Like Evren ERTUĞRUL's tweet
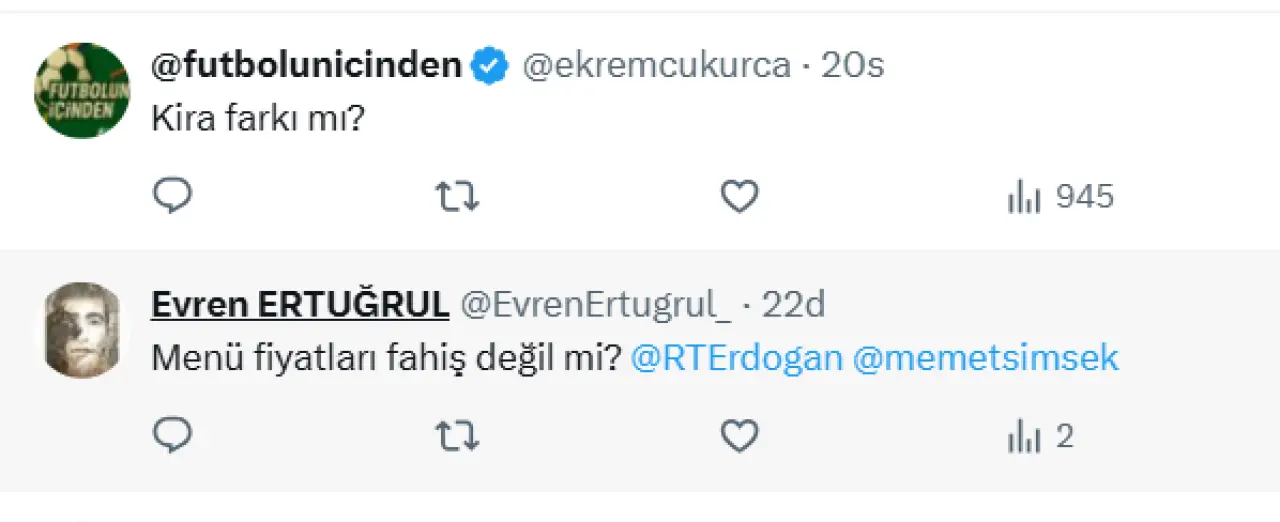The height and width of the screenshot is (522, 1280). click(x=740, y=436)
